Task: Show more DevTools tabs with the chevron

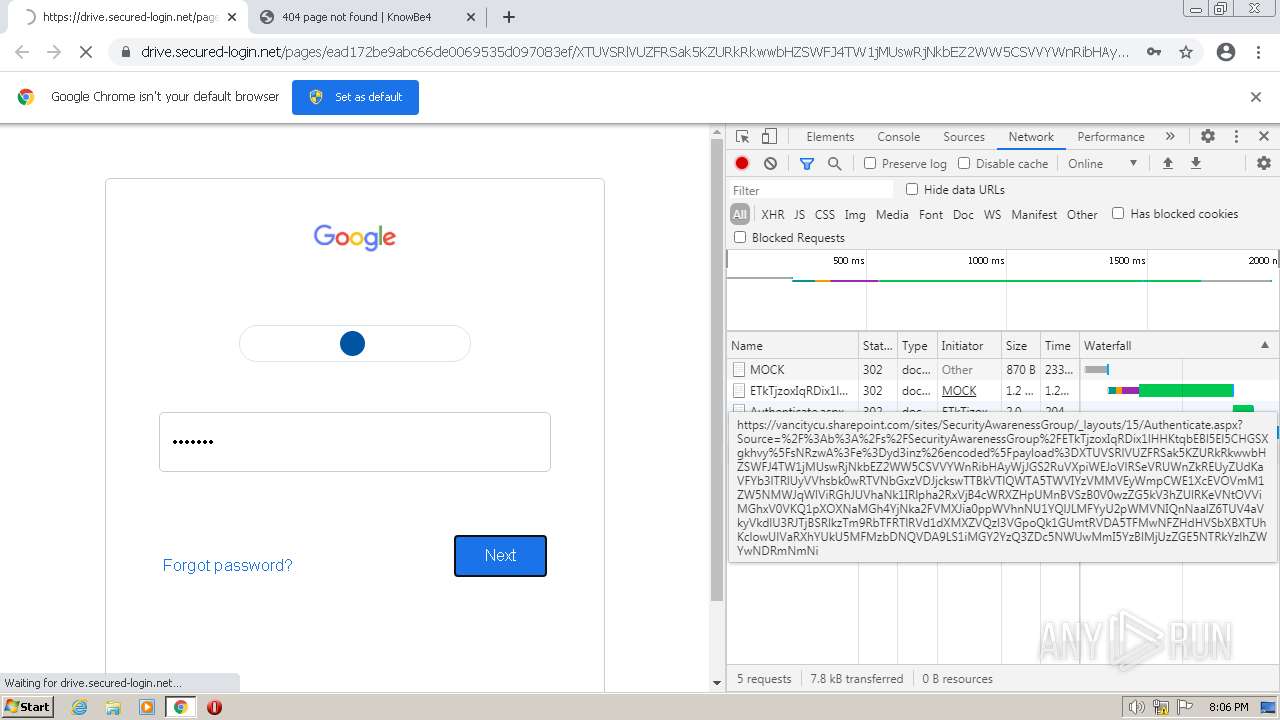Action: [1170, 136]
